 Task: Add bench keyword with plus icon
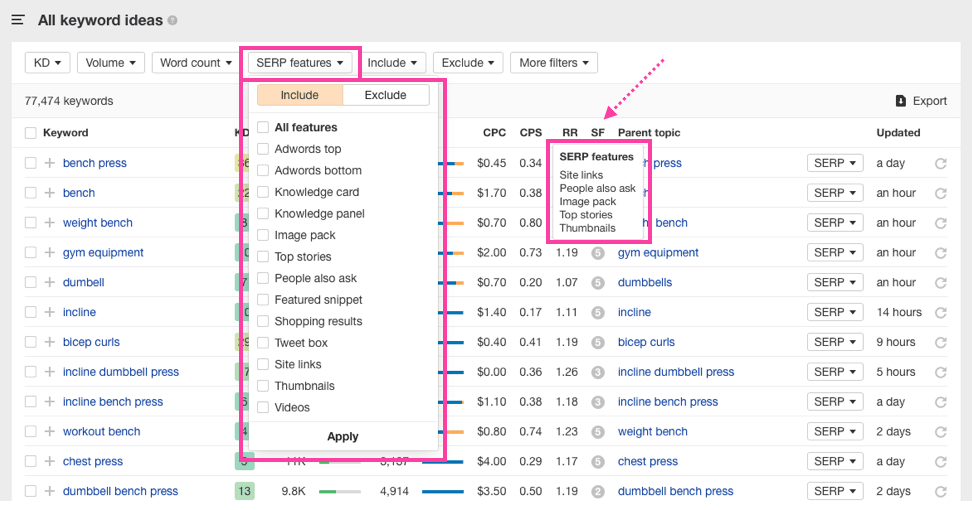tap(50, 193)
